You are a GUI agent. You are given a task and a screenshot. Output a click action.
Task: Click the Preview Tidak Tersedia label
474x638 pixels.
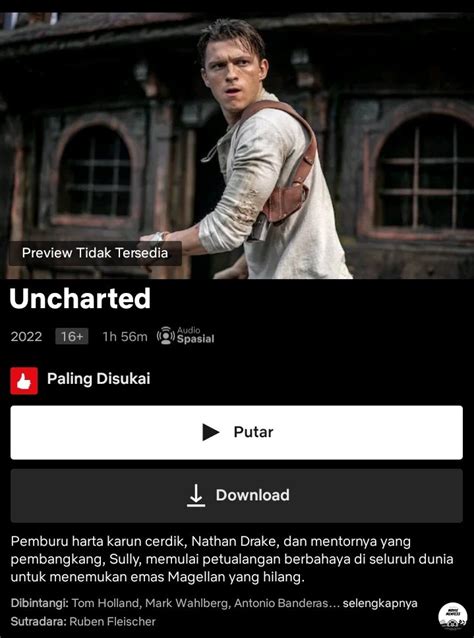(x=95, y=253)
